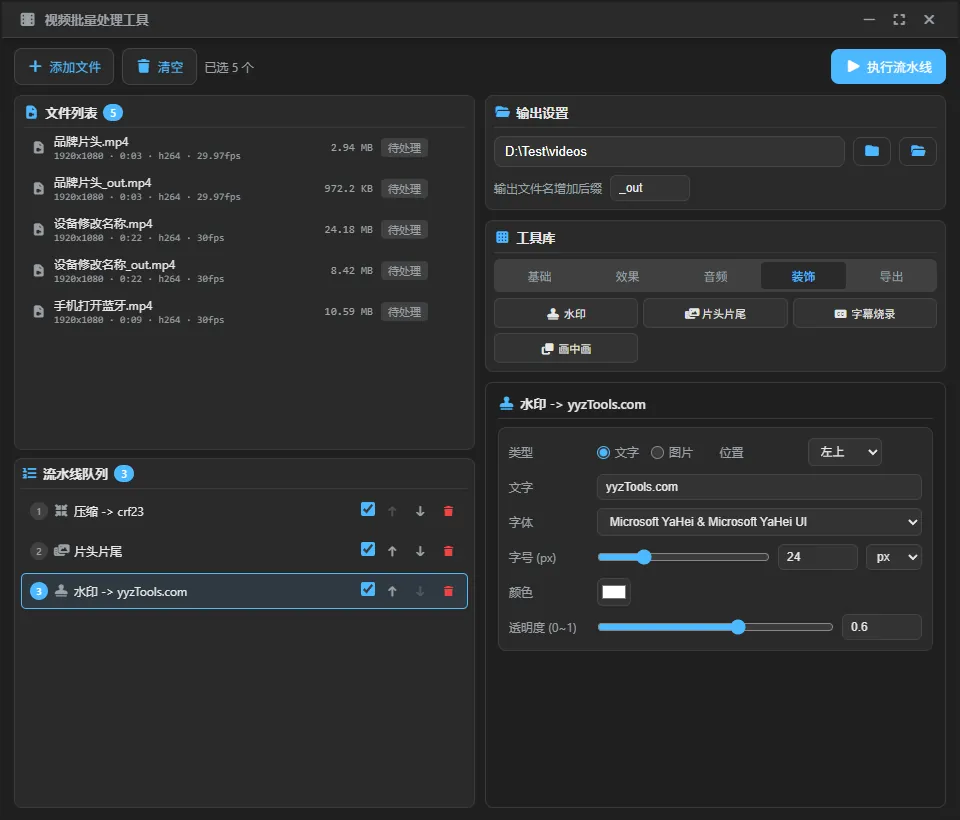Click the 输出设置 folder header icon

503,112
